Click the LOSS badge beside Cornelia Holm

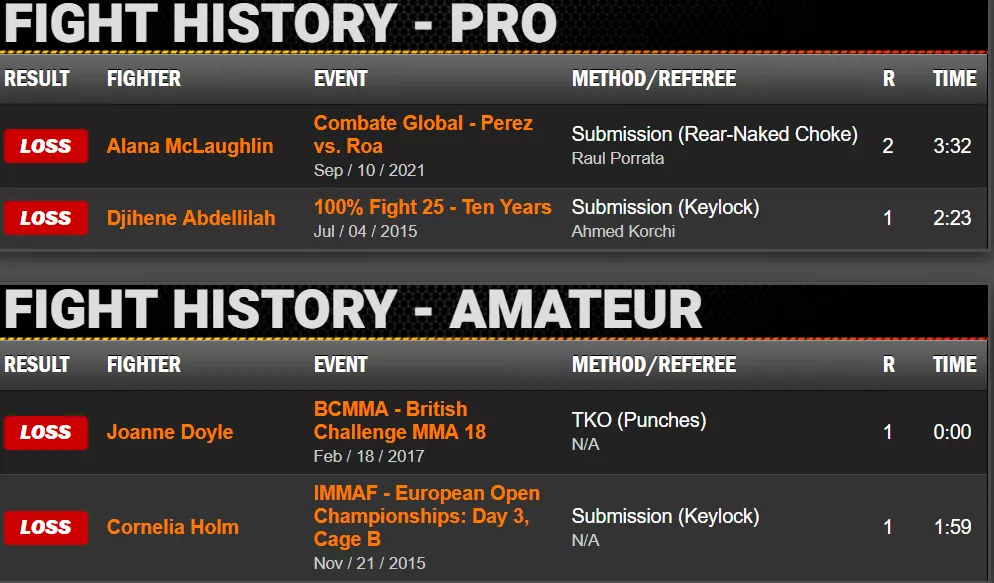[46, 527]
